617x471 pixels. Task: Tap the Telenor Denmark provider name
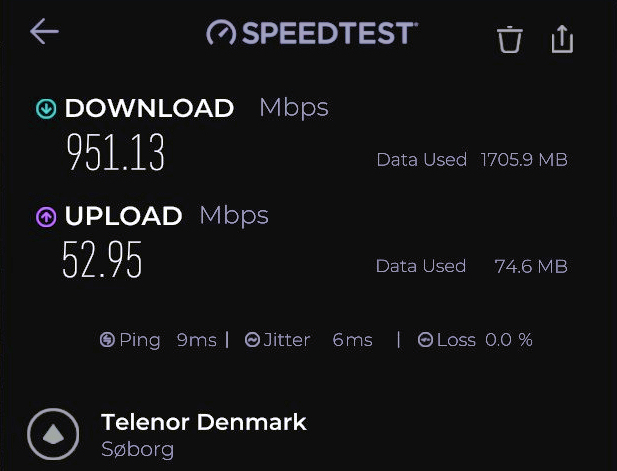point(204,422)
